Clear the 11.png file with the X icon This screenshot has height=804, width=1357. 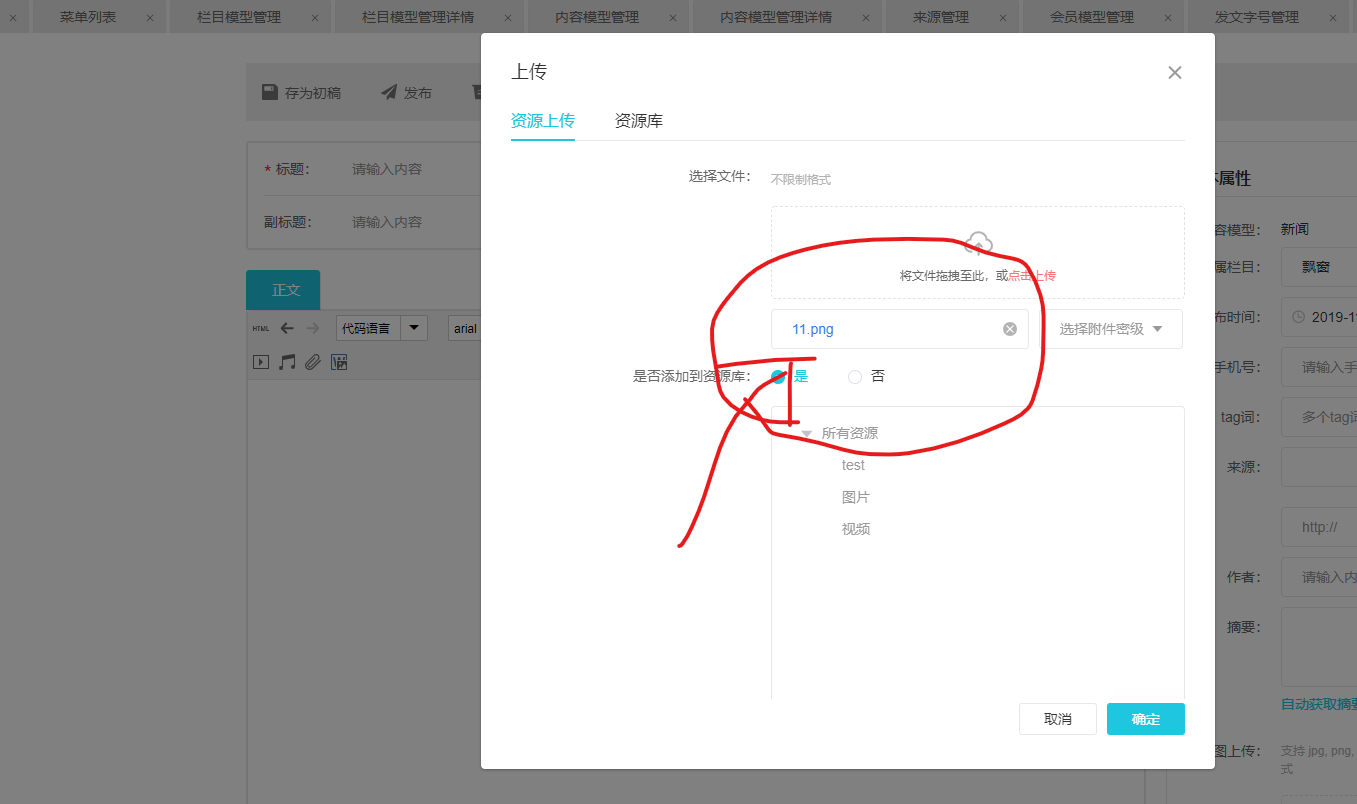[1010, 329]
